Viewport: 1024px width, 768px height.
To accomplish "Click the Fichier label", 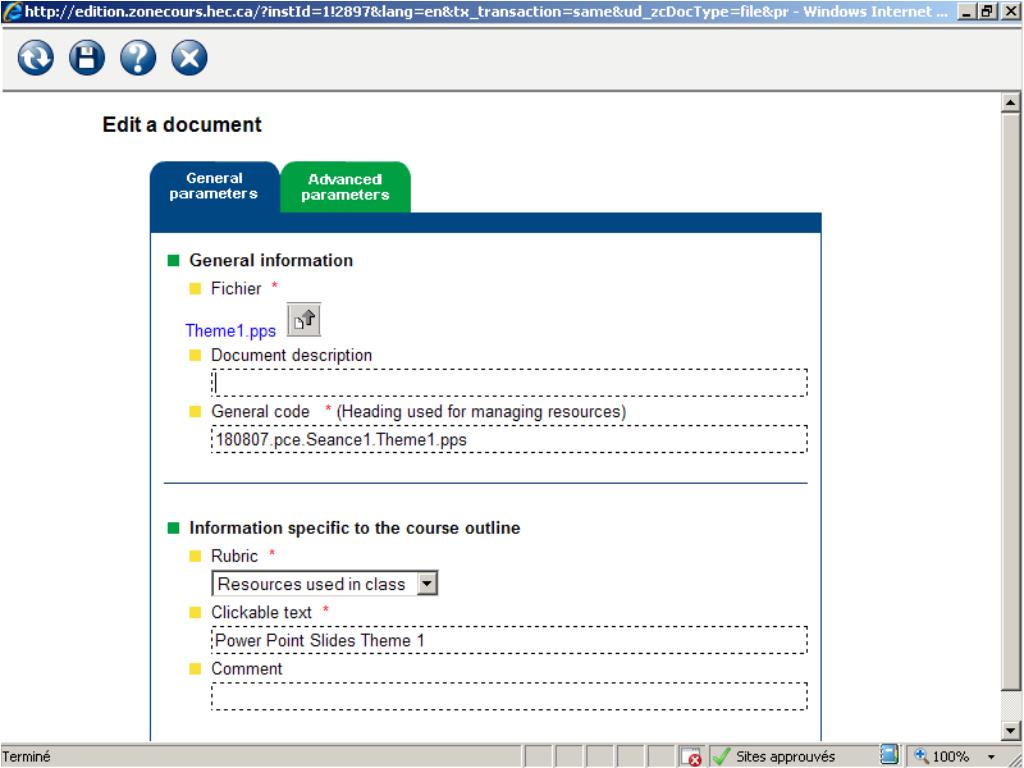I will pos(236,288).
